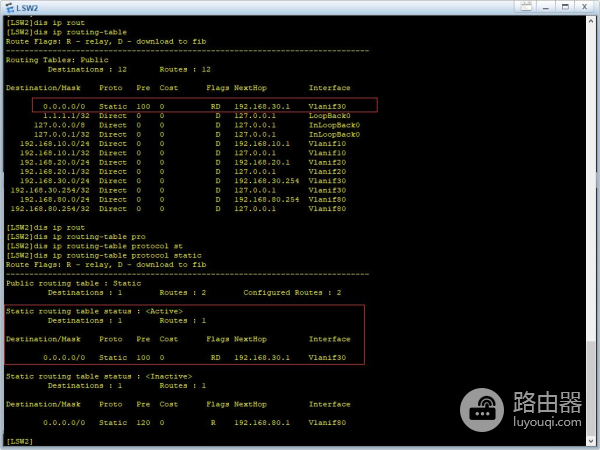Click the Inactive static routing table status line
Screen dimensions: 600x450
click(x=128, y=376)
